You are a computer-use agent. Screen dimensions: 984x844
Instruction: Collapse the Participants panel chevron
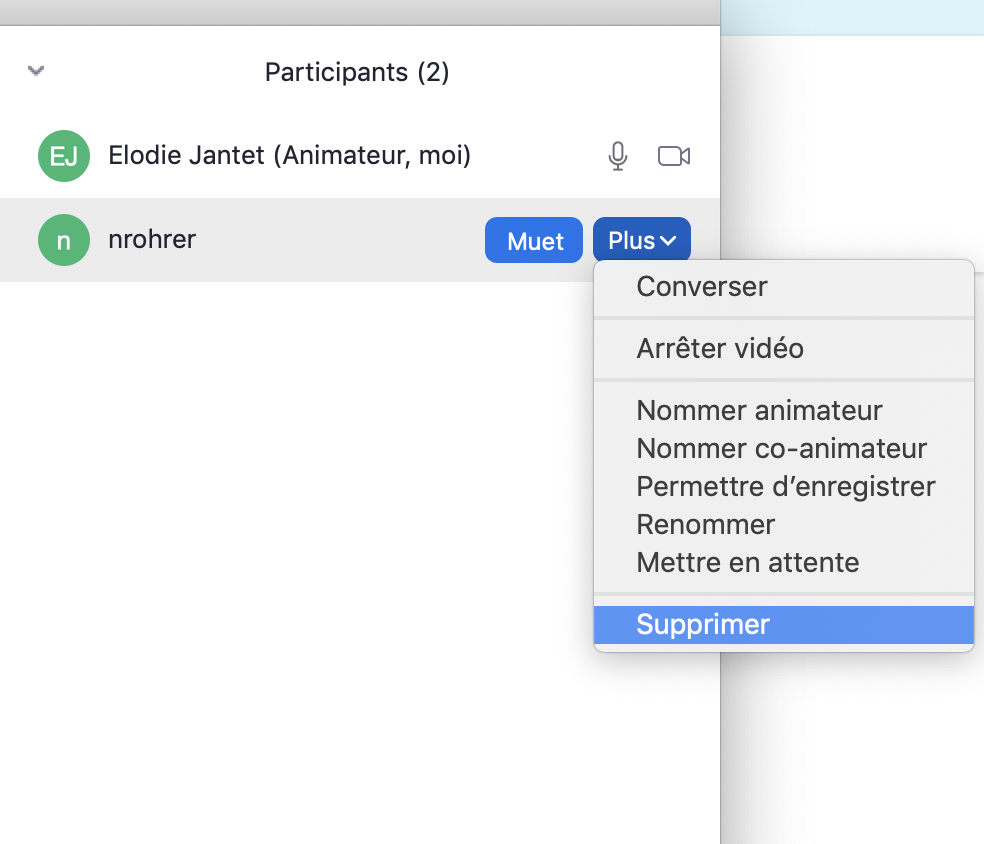37,71
